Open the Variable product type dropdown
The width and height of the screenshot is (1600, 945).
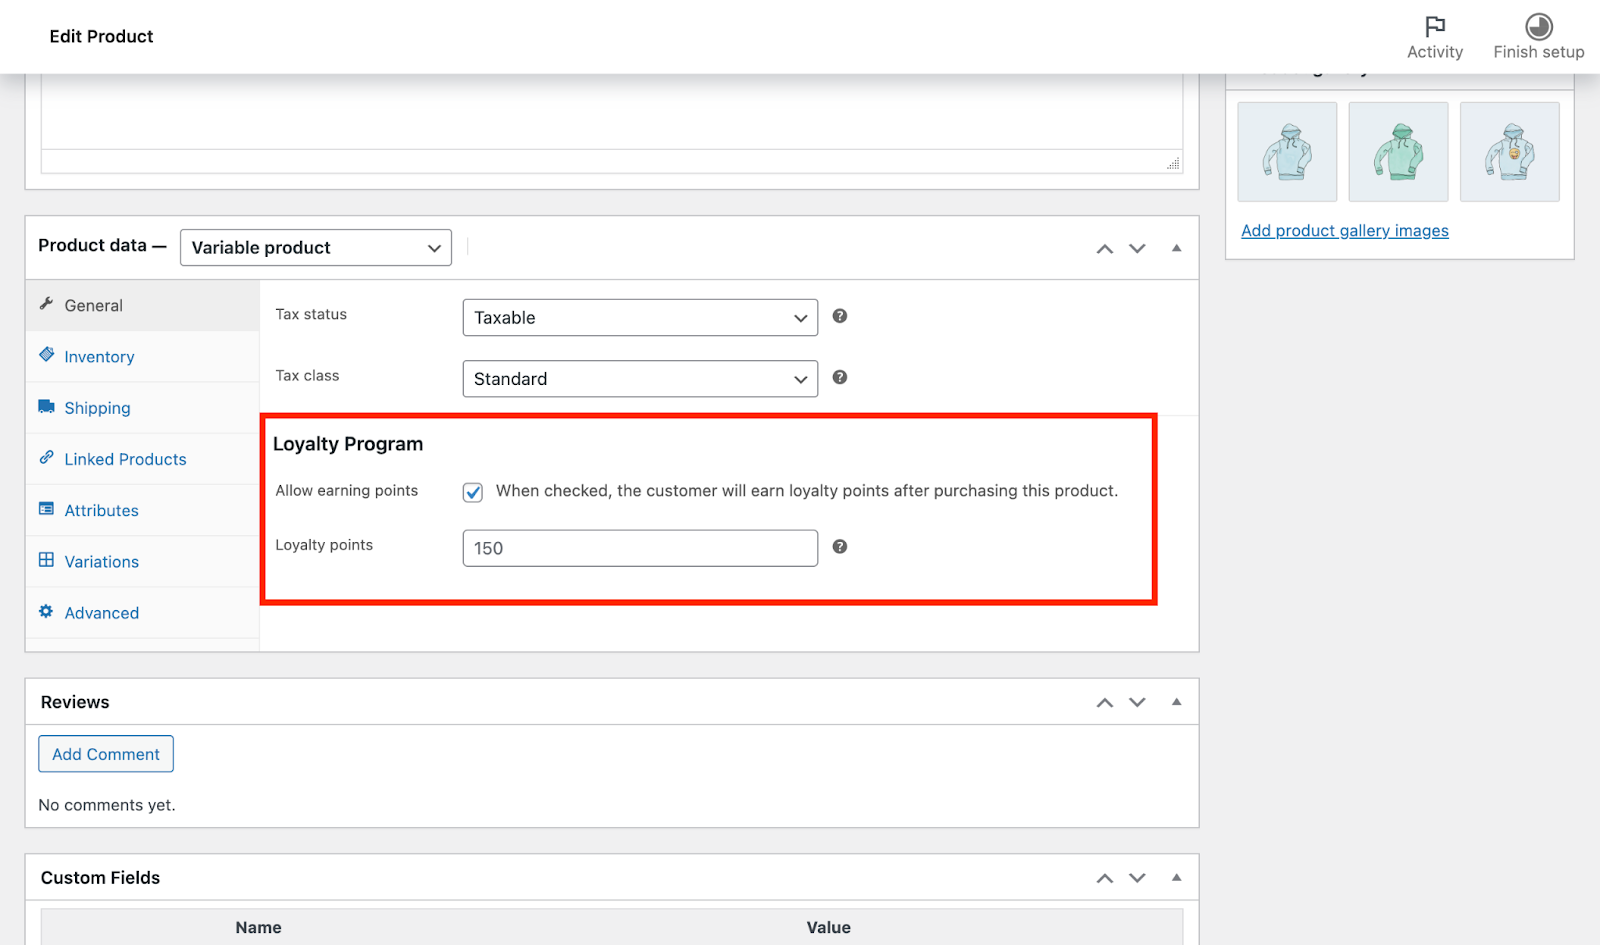point(315,248)
